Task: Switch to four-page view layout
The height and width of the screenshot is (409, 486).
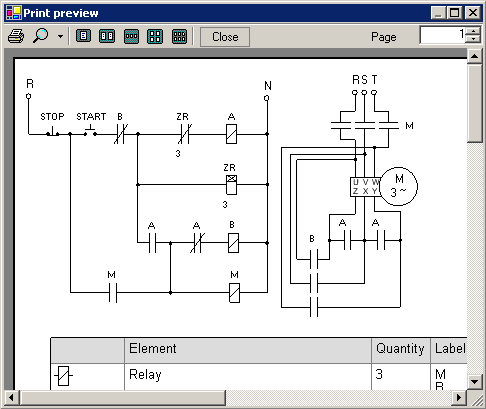Action: (155, 36)
